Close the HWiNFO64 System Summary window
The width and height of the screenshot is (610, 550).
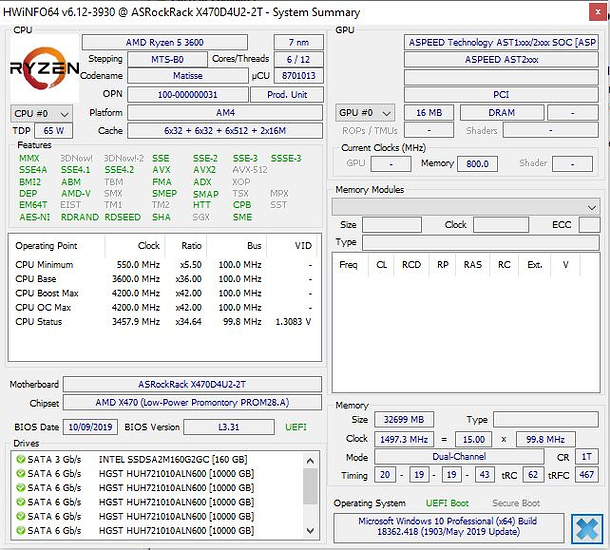pyautogui.click(x=598, y=12)
